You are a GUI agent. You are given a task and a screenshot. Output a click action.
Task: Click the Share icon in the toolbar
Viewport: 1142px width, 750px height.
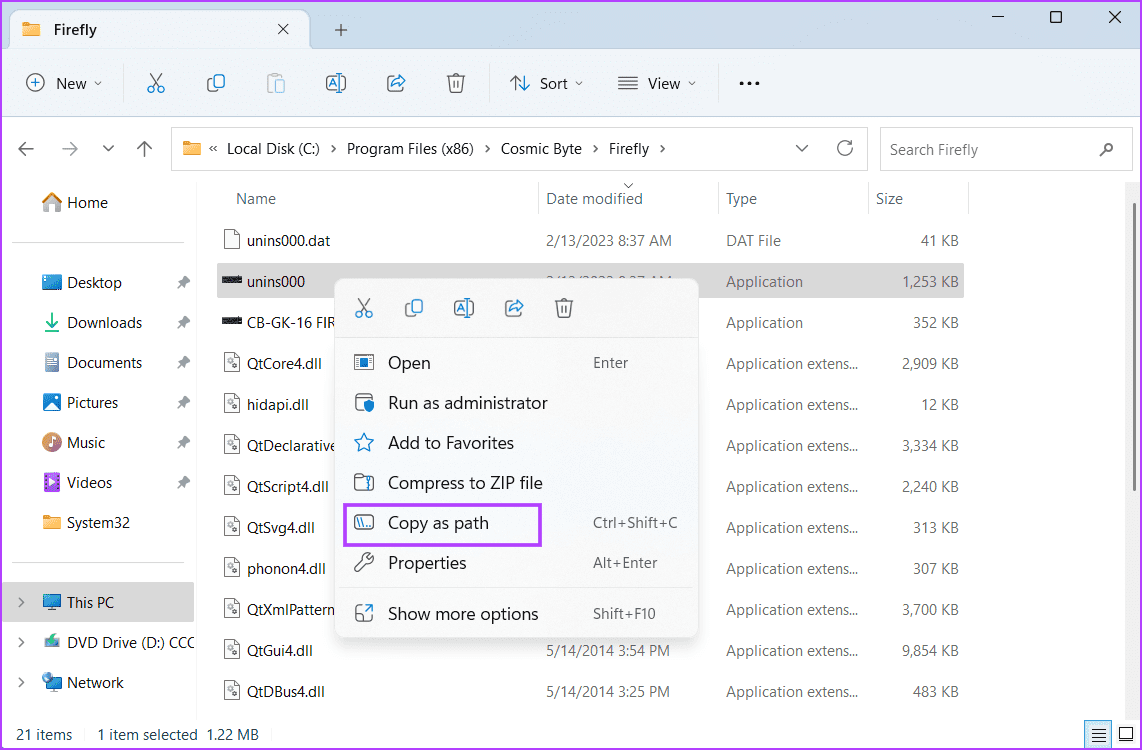click(396, 83)
